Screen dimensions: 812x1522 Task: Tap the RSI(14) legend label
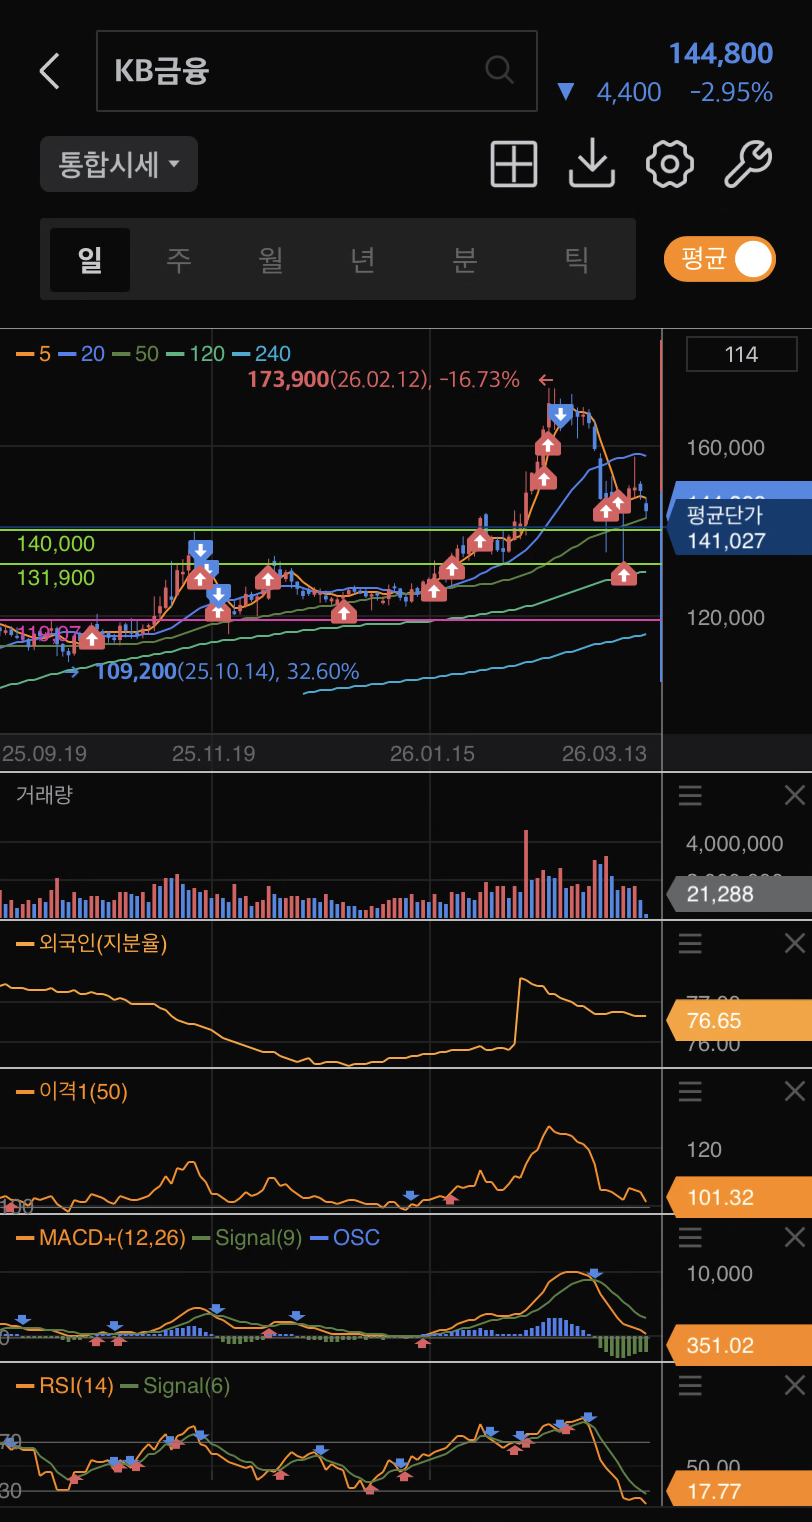point(65,1385)
